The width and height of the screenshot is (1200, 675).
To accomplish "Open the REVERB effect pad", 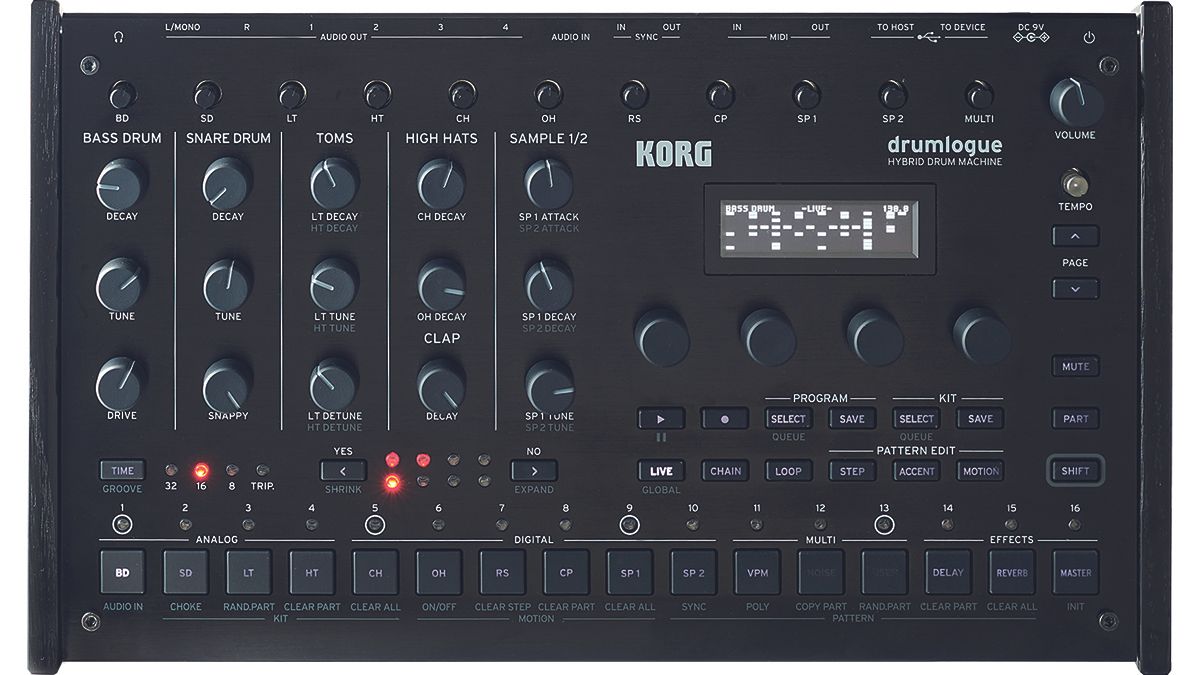I will [x=1011, y=573].
